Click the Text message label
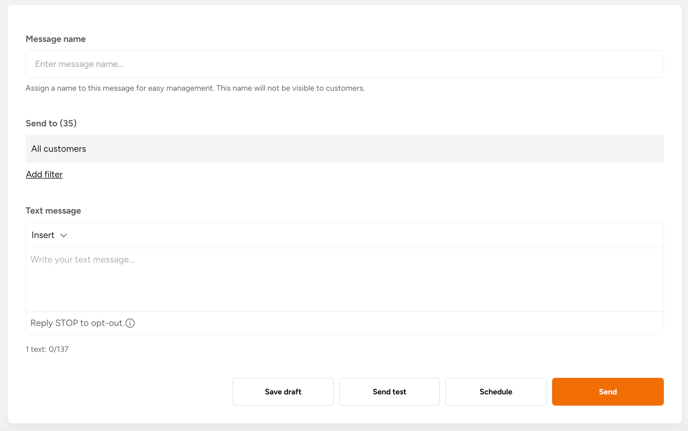 (53, 211)
